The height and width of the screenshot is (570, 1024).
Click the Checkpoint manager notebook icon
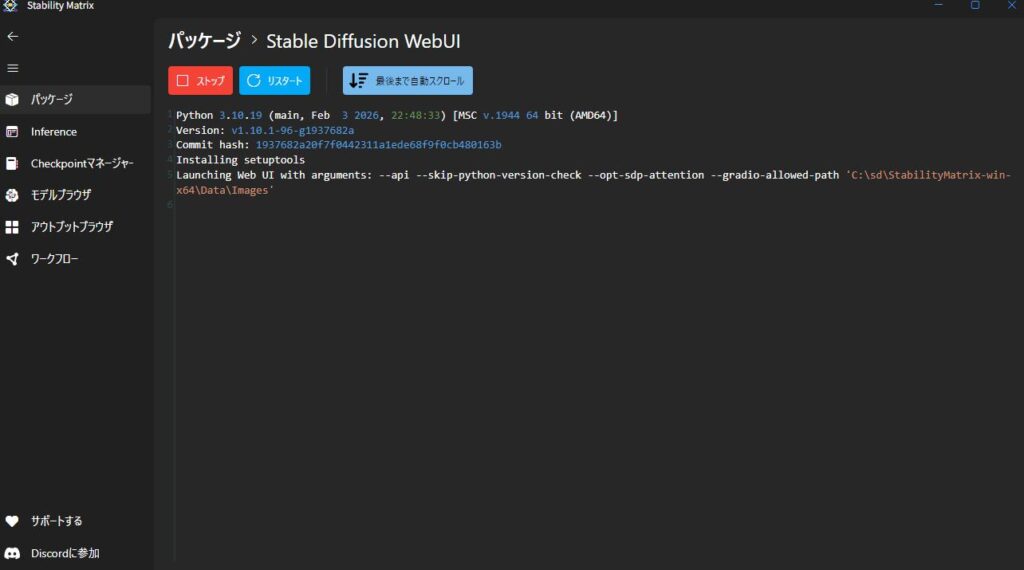(x=12, y=163)
